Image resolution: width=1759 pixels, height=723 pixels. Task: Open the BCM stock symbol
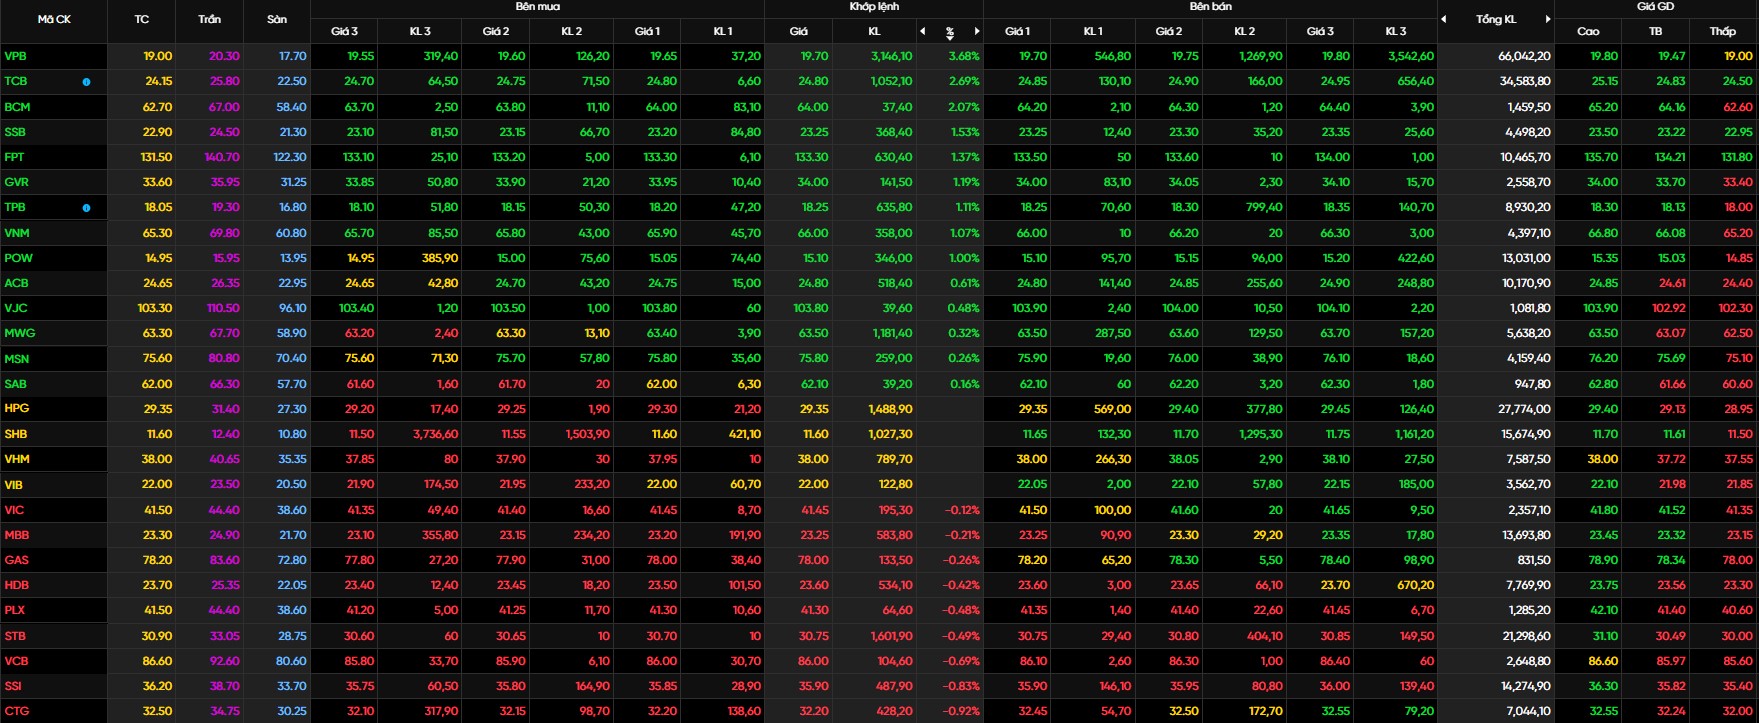tap(16, 107)
